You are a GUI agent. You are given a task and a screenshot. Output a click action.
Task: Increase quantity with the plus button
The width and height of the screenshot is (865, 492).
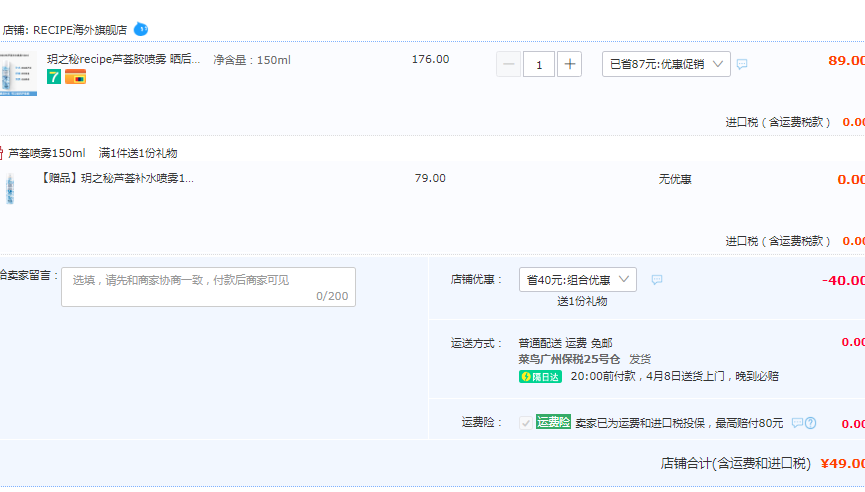[x=569, y=65]
